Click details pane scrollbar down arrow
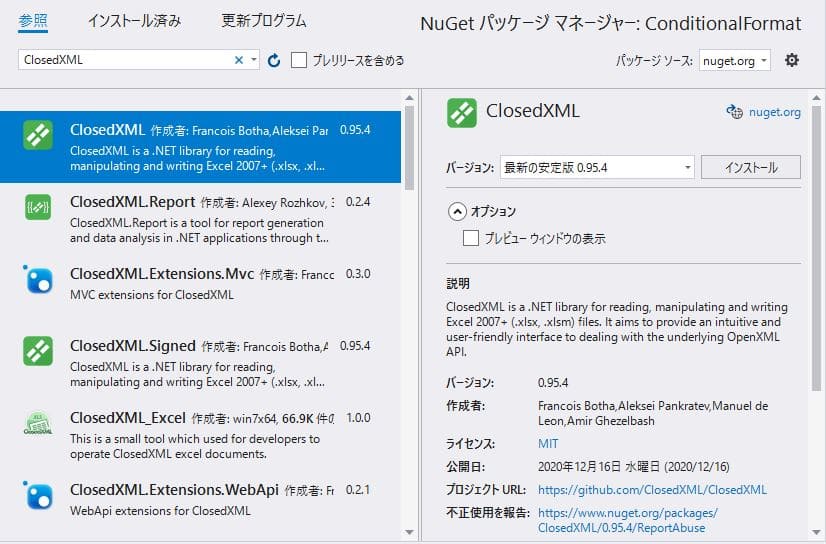Screen dimensions: 826x544 point(817,532)
